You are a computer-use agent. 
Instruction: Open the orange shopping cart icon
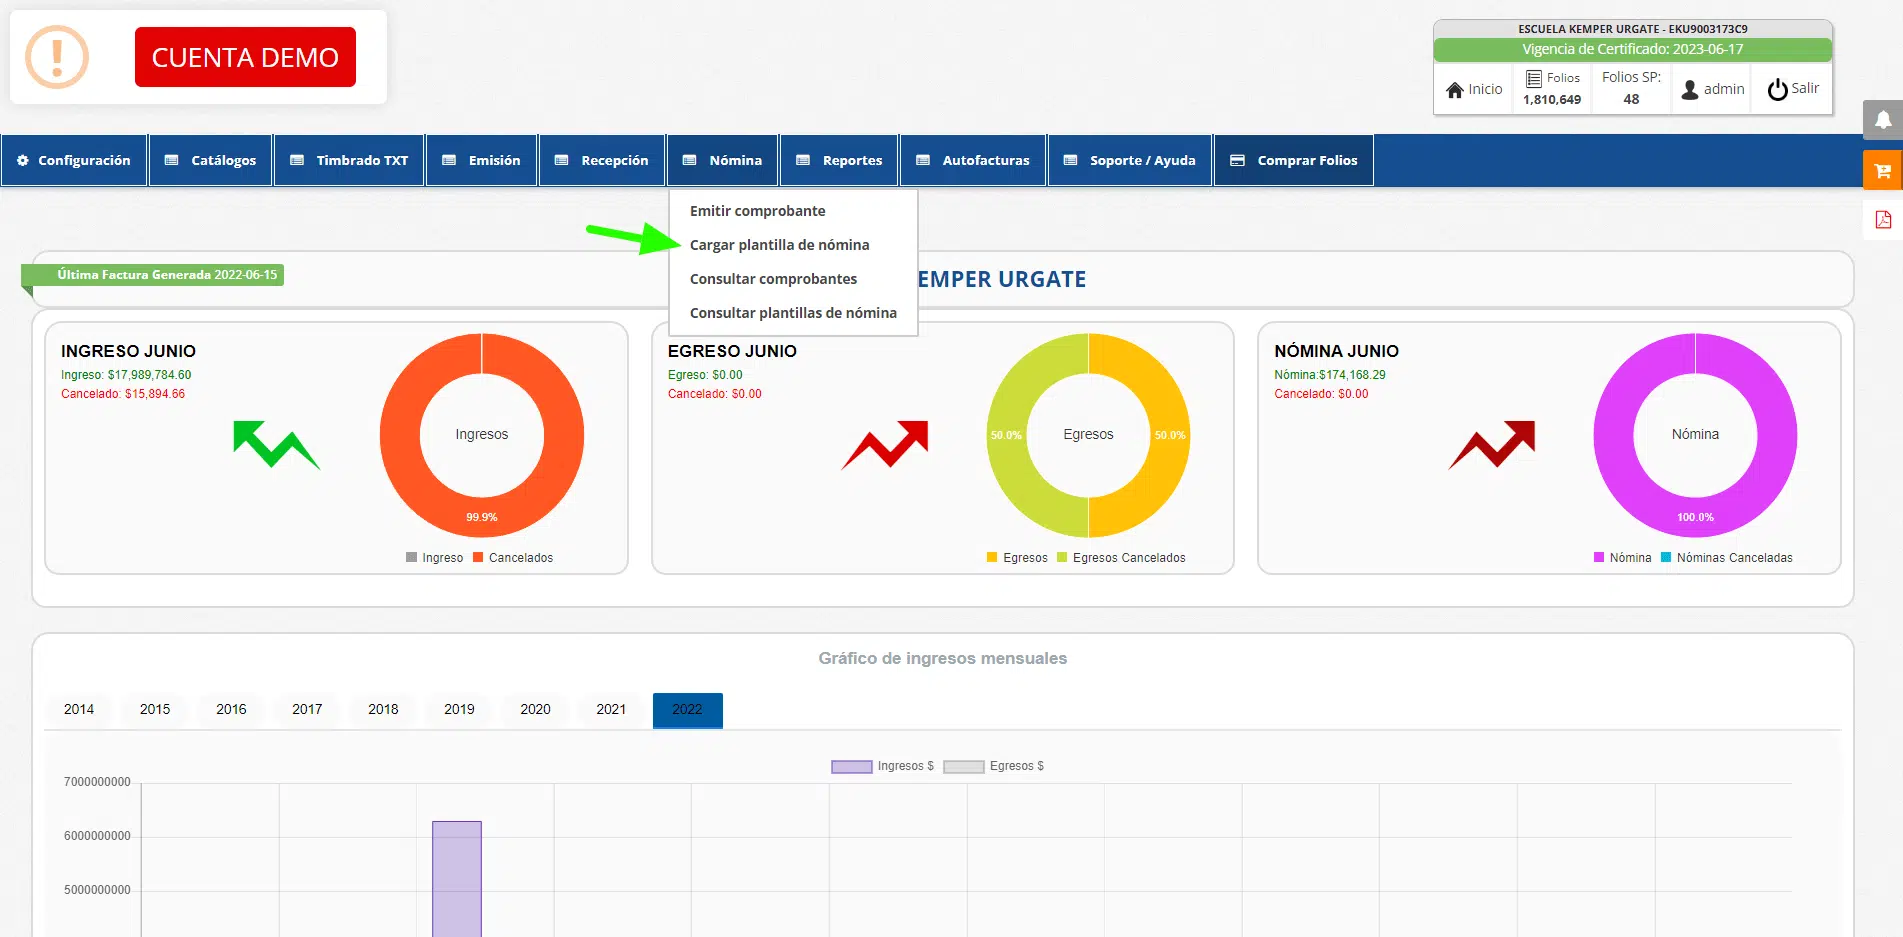click(1882, 170)
